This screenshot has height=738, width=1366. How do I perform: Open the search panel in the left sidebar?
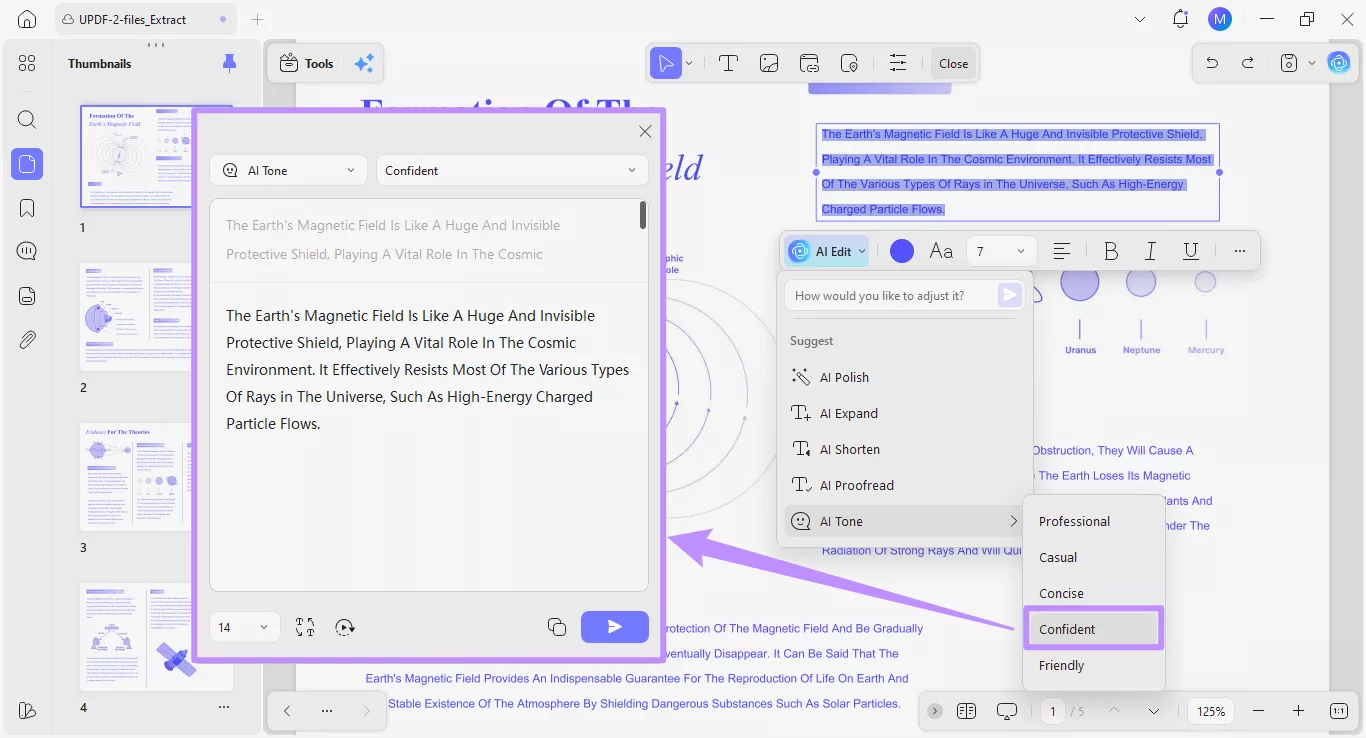(27, 120)
